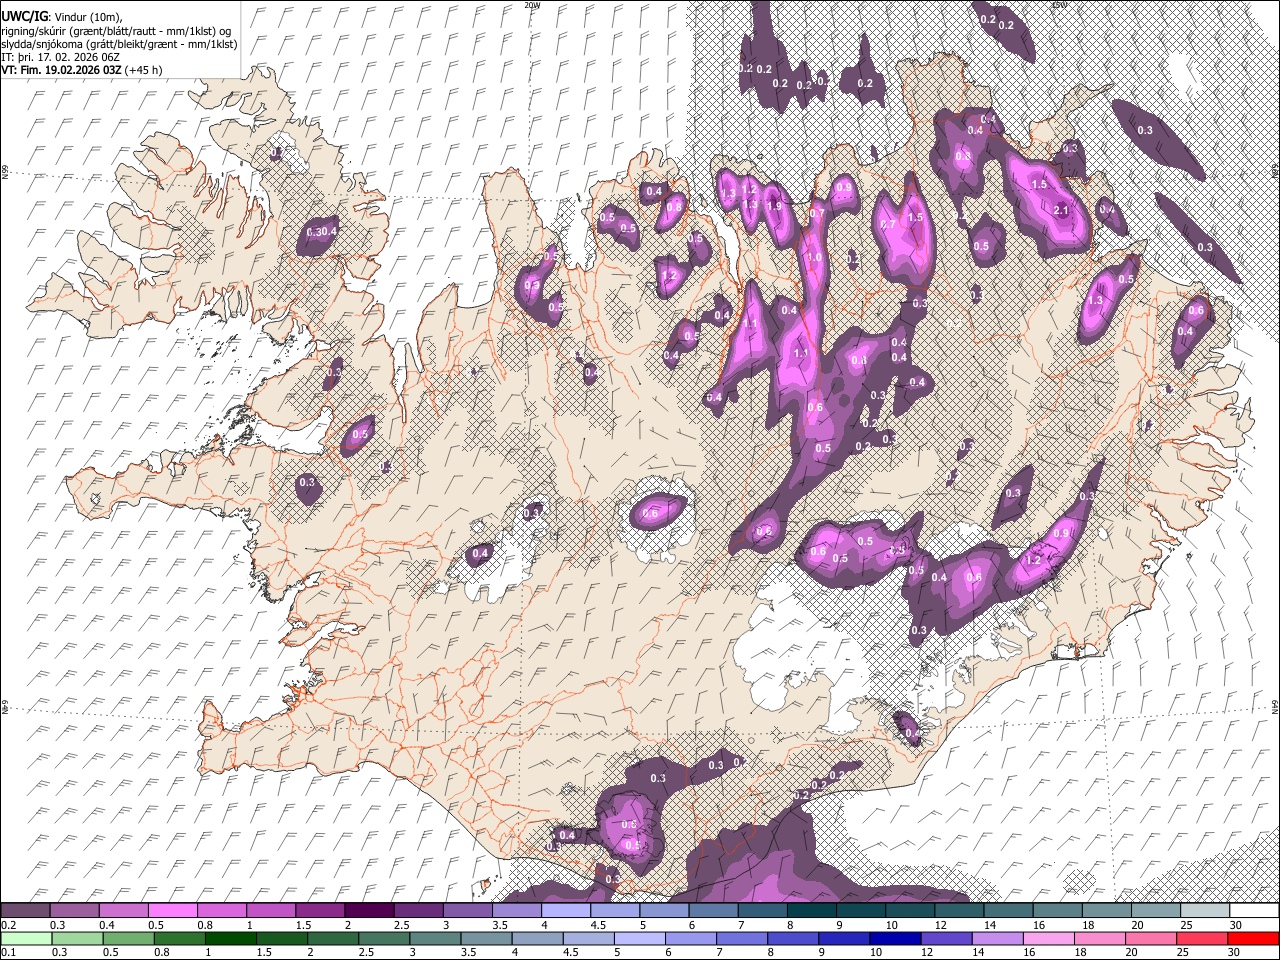Click the 'rigning/skúrir' legend description line
The height and width of the screenshot is (960, 1280).
pyautogui.click(x=116, y=31)
